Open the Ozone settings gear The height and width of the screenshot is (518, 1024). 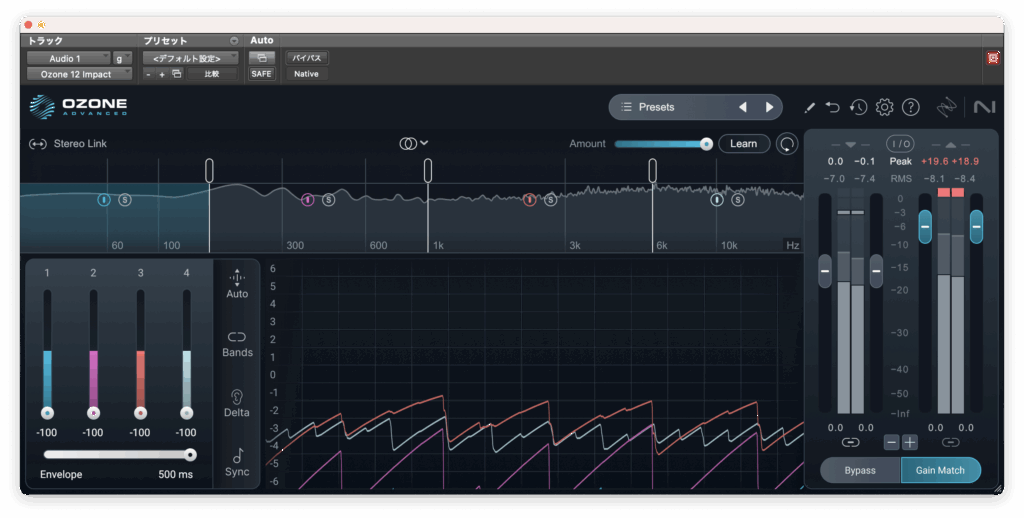coord(884,107)
